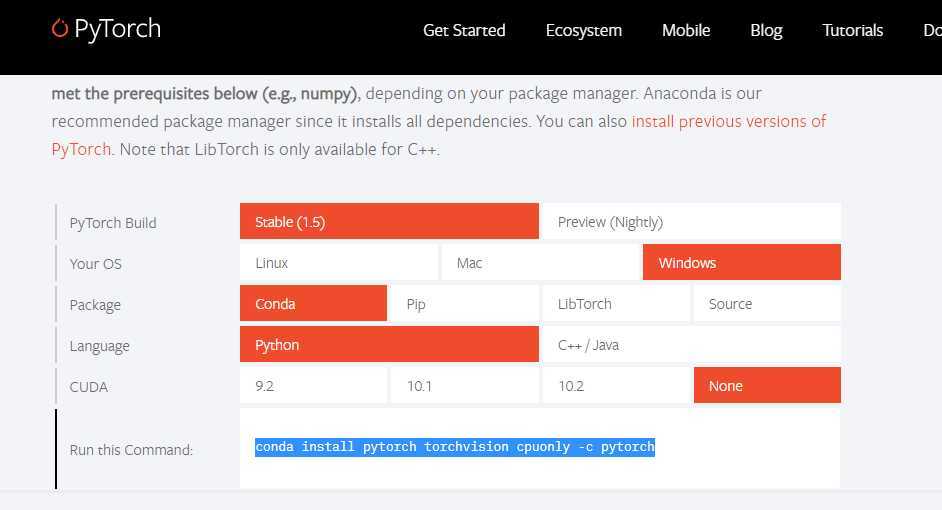Screen dimensions: 942x510
Task: Select CUDA version 10.2
Action: 616,385
